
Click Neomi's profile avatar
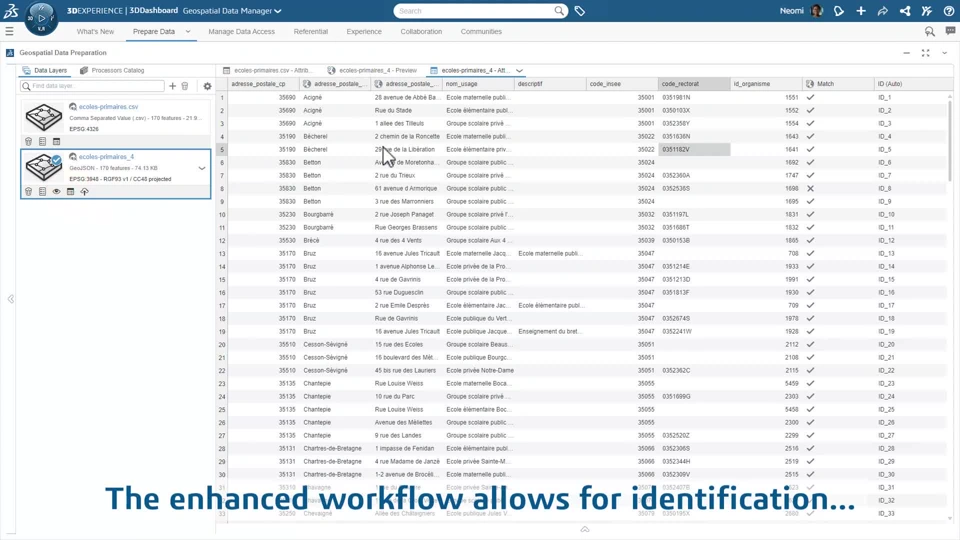point(816,11)
